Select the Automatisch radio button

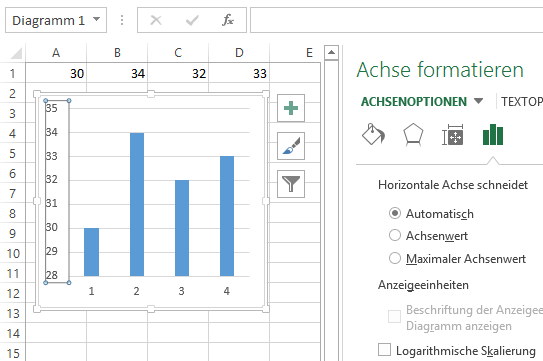(x=395, y=213)
